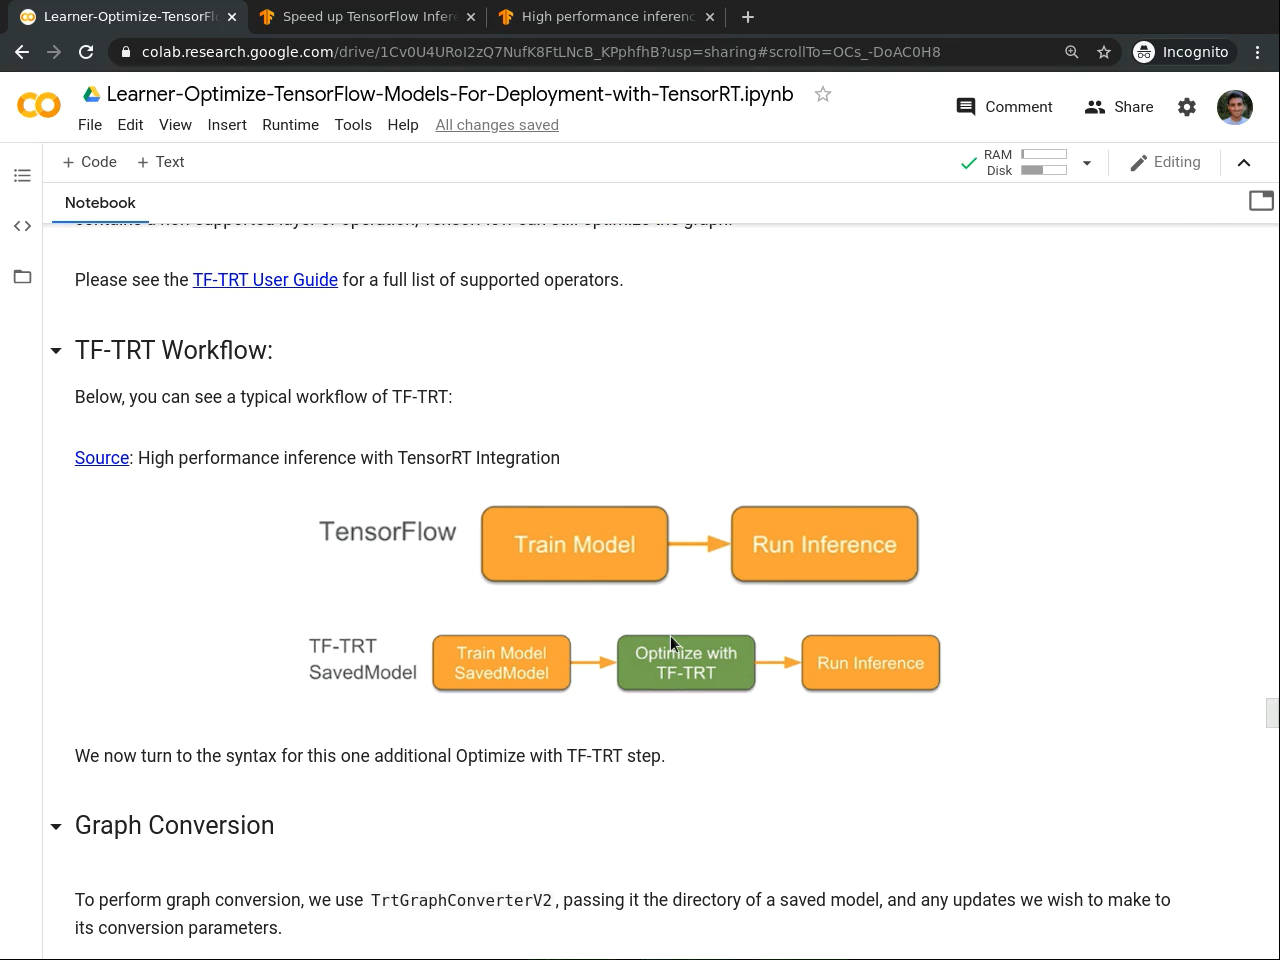Collapse the Graph Conversion section
The width and height of the screenshot is (1280, 960).
(56, 826)
